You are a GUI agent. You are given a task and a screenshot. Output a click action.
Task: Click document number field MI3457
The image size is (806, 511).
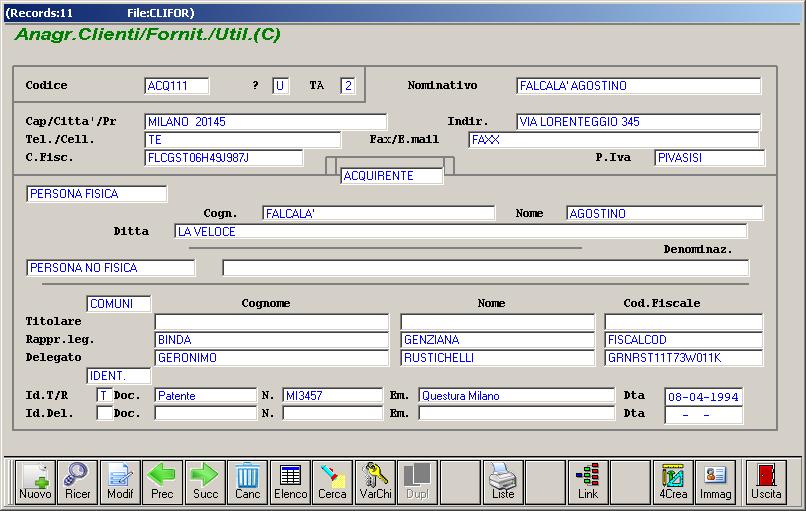click(x=333, y=395)
